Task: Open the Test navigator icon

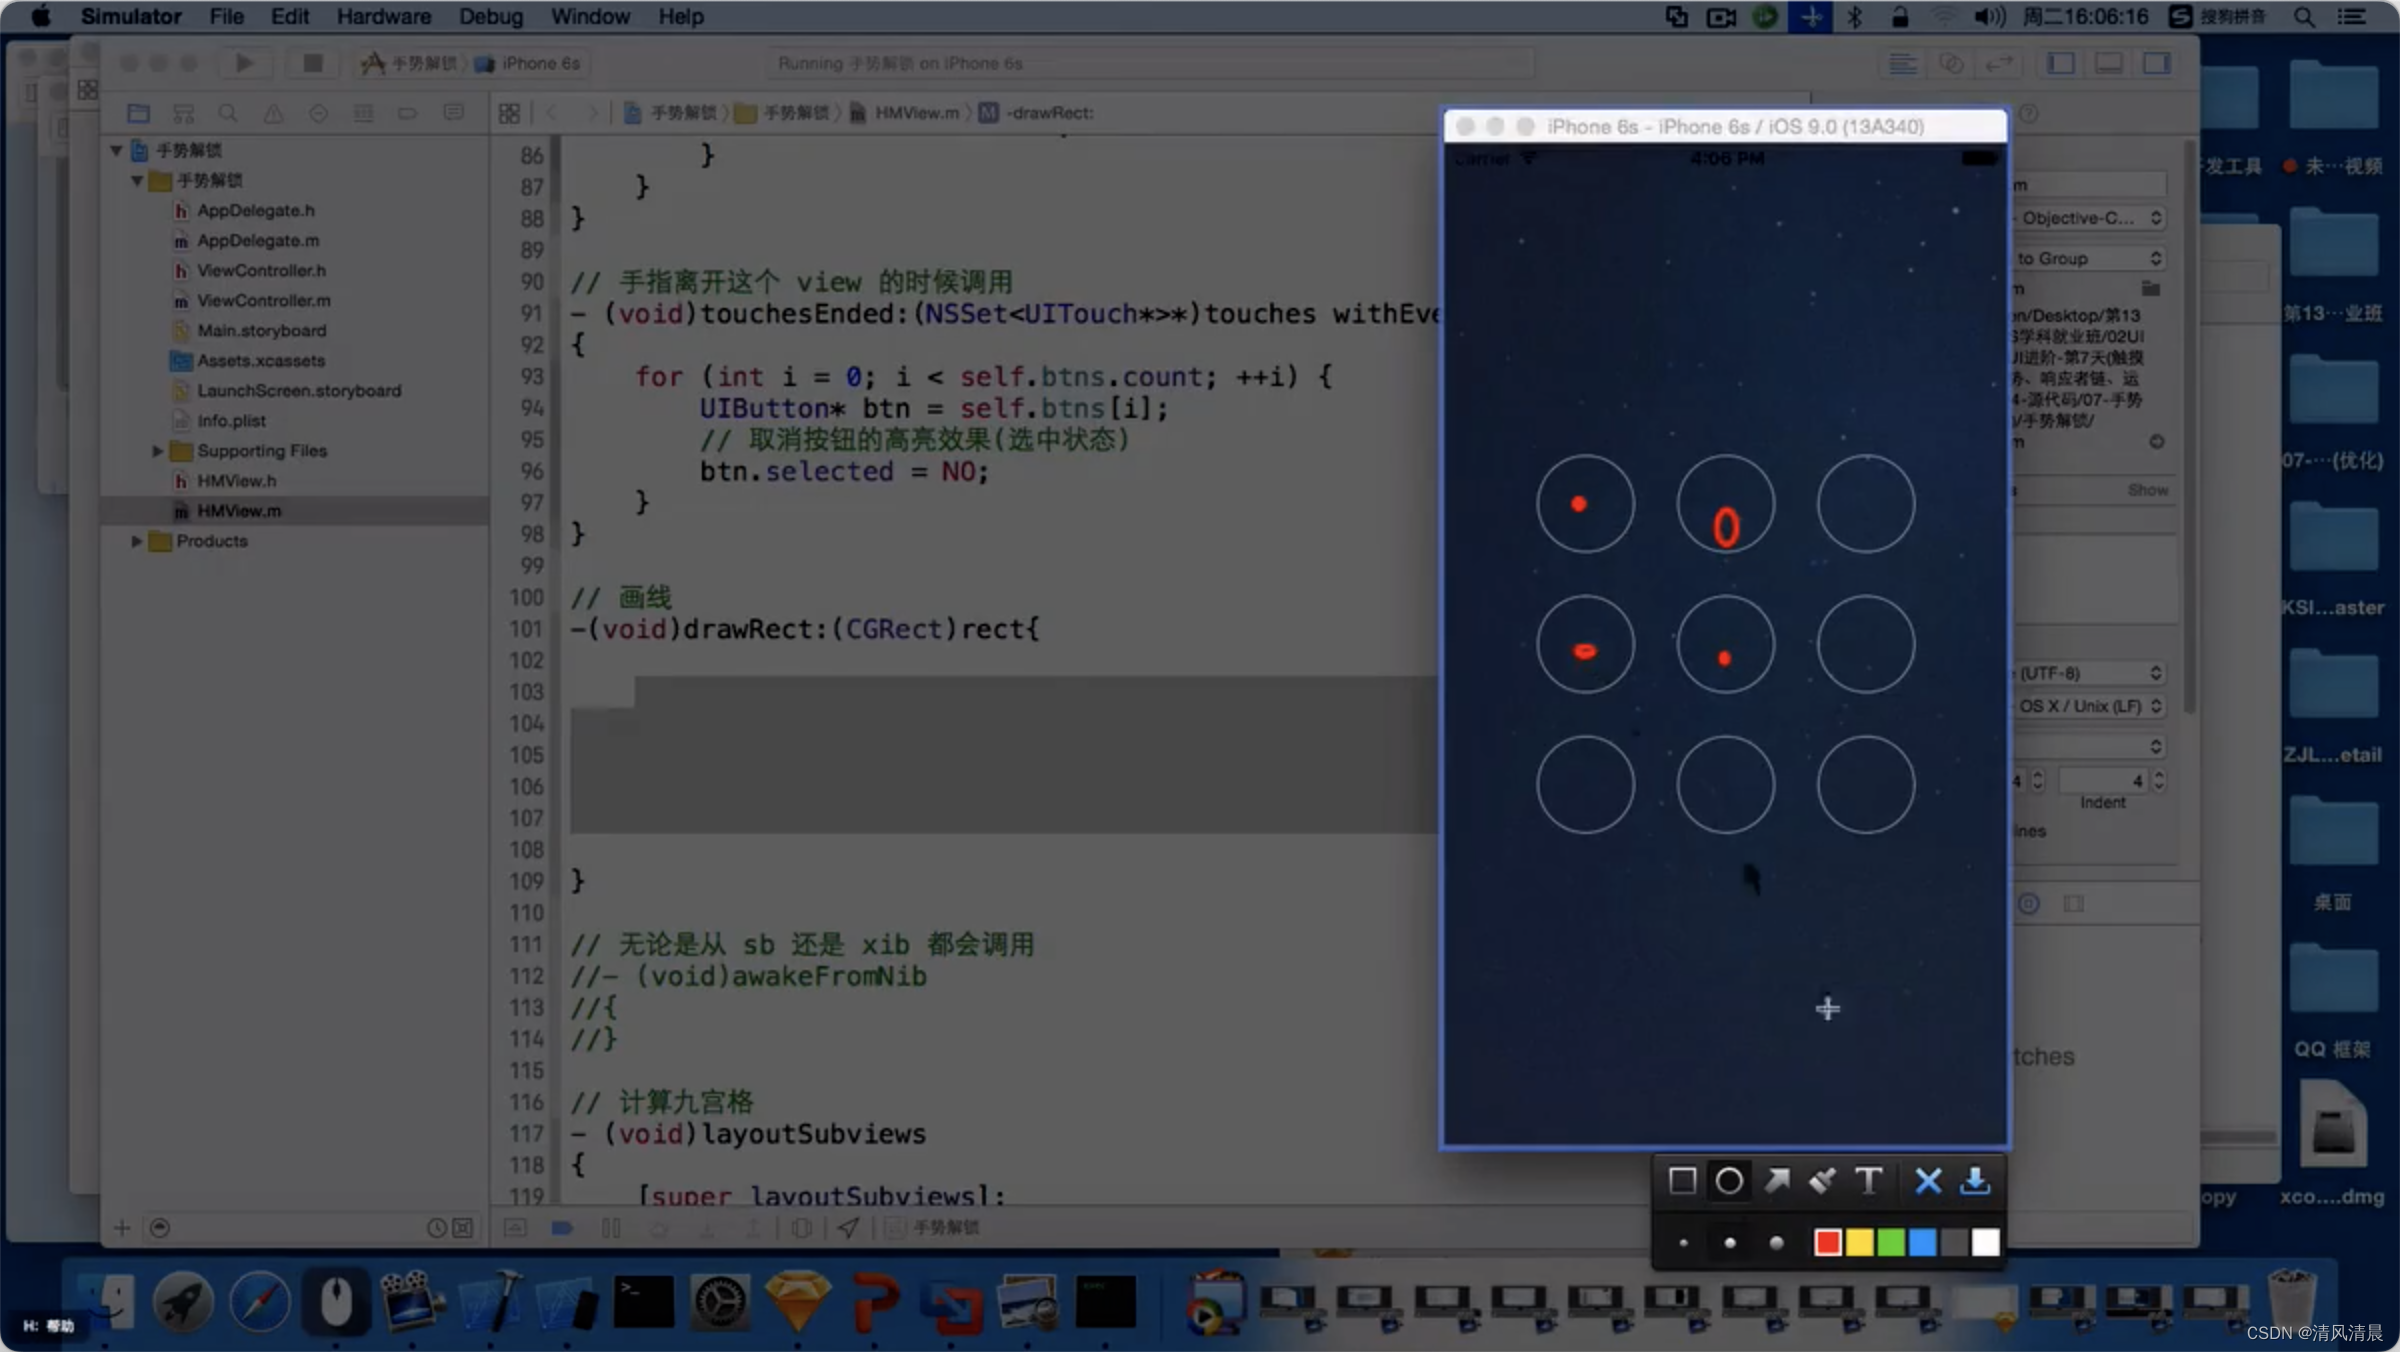Action: [318, 113]
